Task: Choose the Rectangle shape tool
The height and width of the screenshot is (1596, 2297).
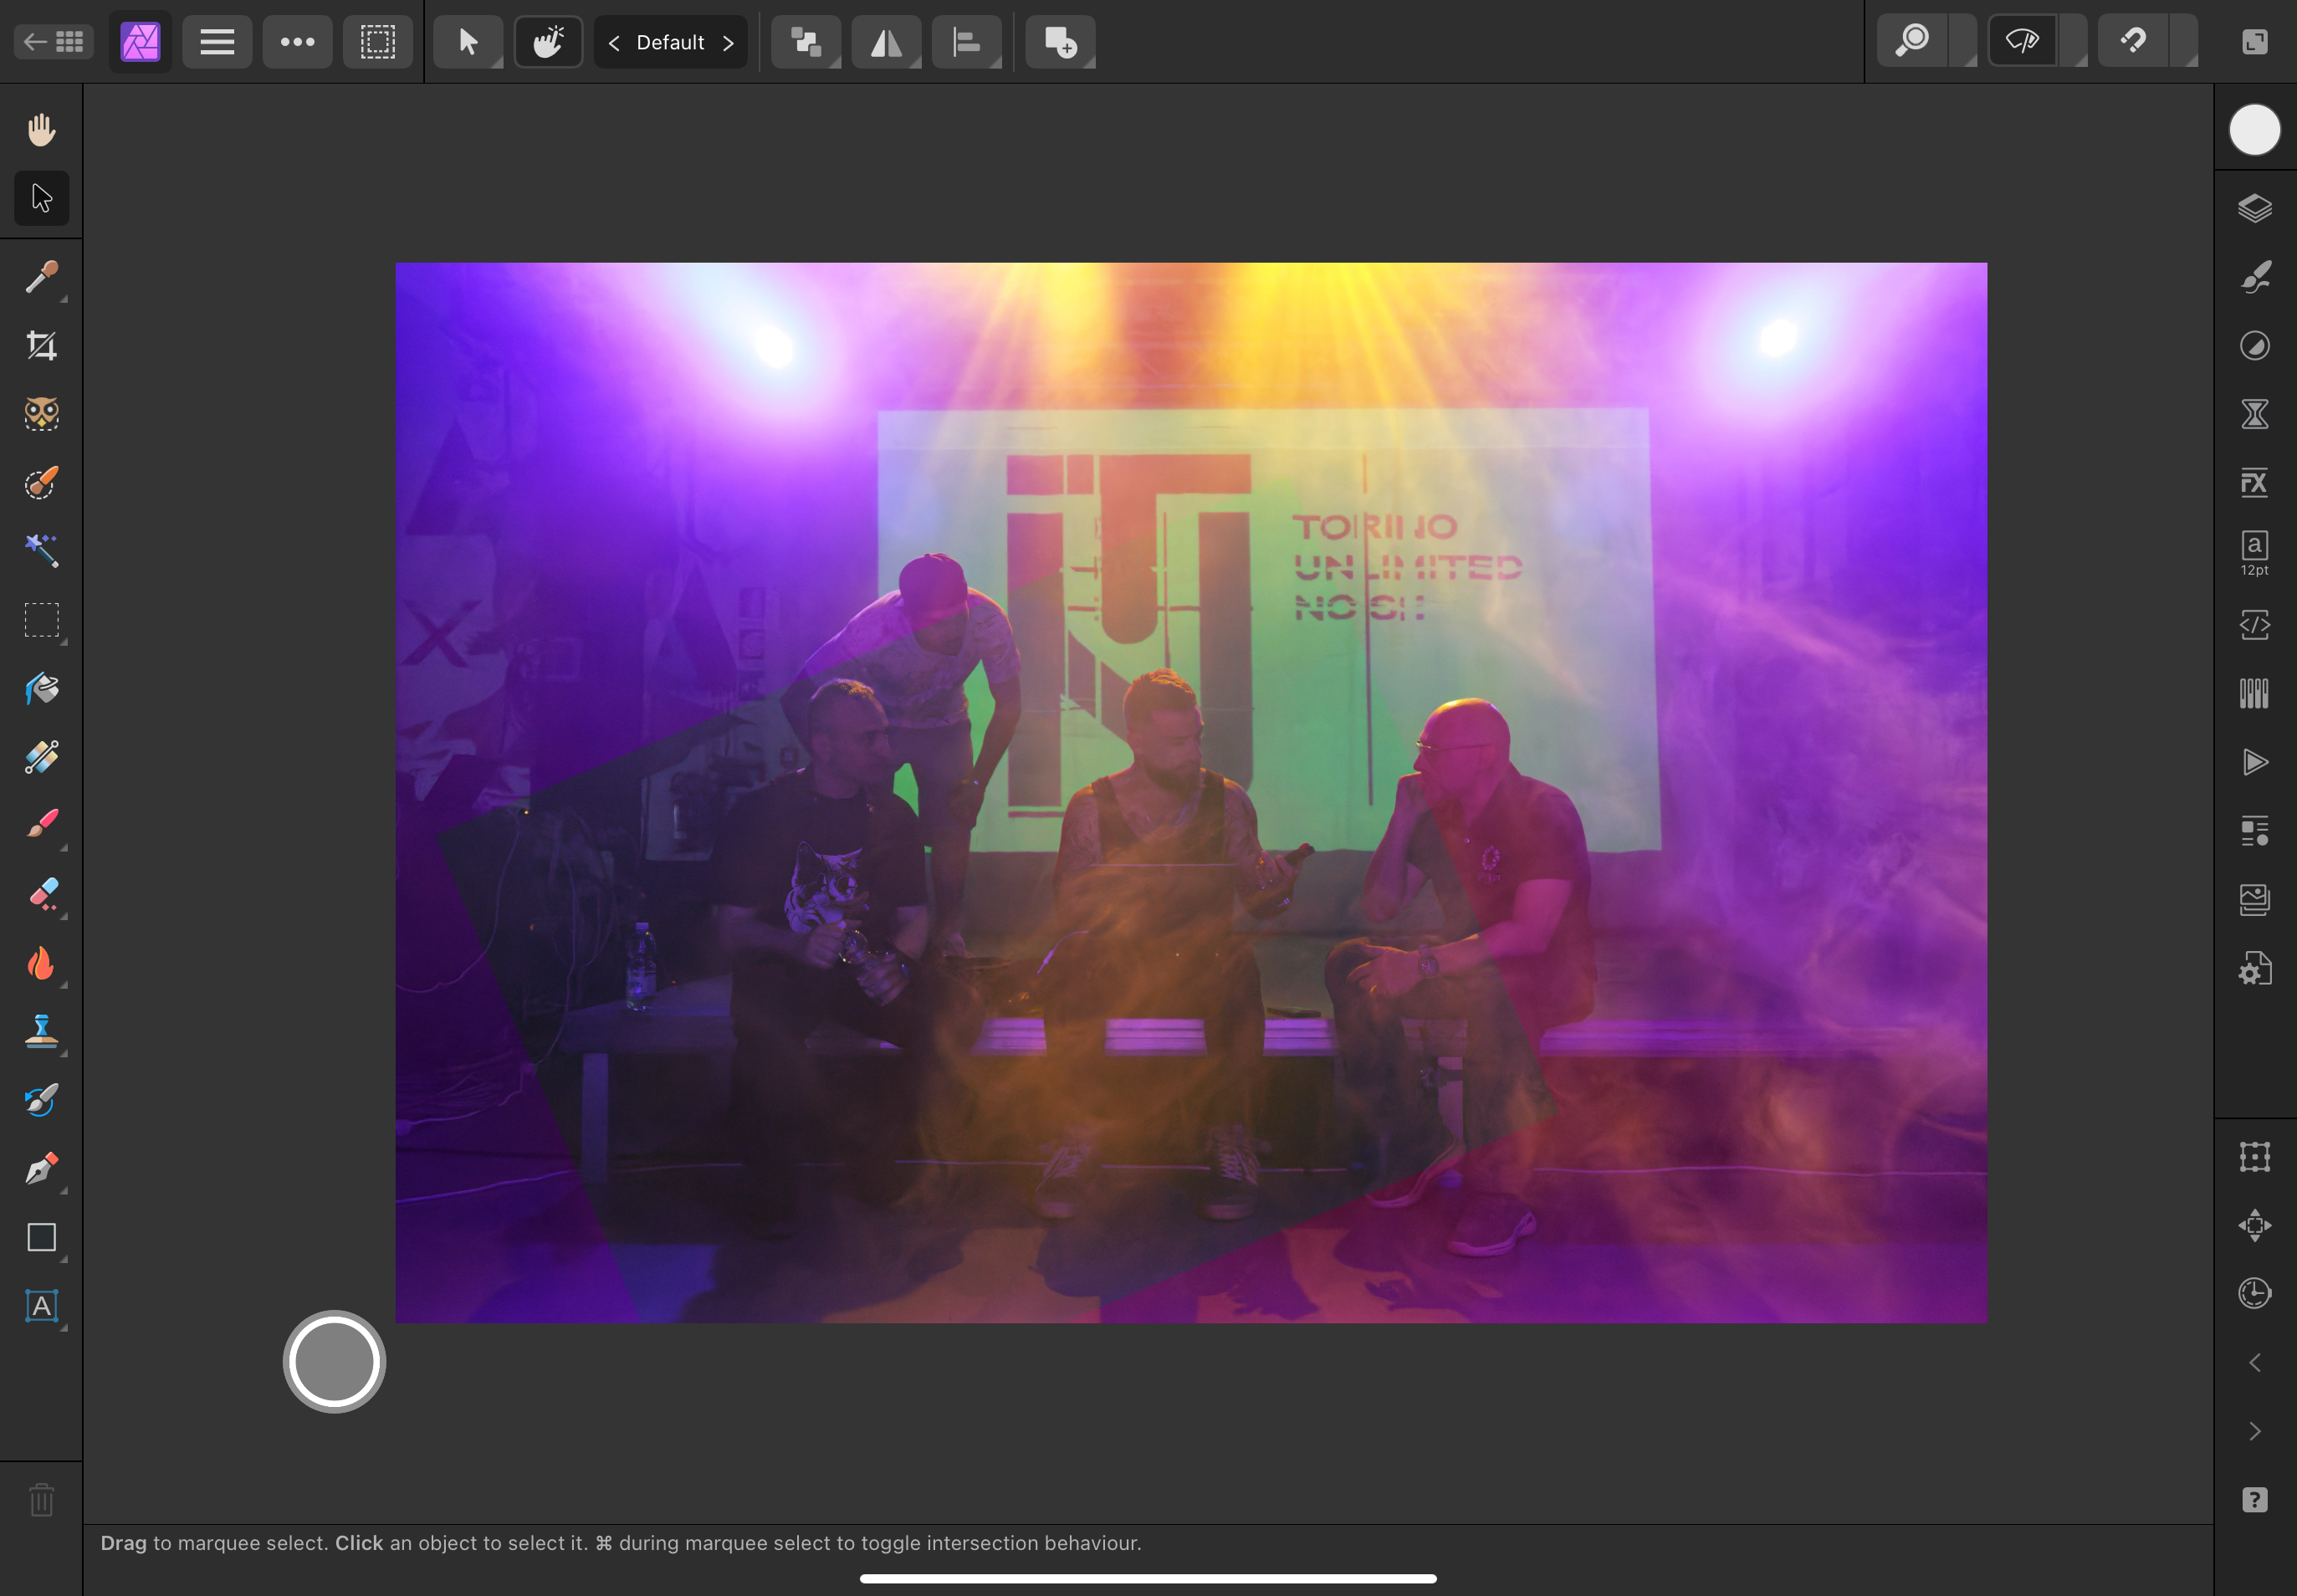Action: [41, 1237]
